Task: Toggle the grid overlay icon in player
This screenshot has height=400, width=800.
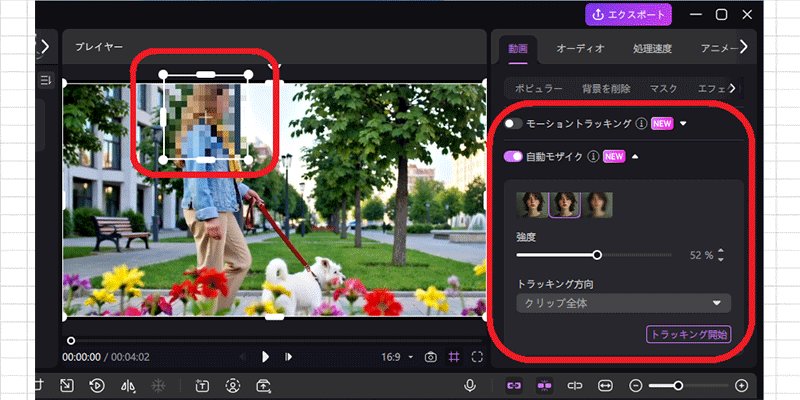Action: point(453,357)
